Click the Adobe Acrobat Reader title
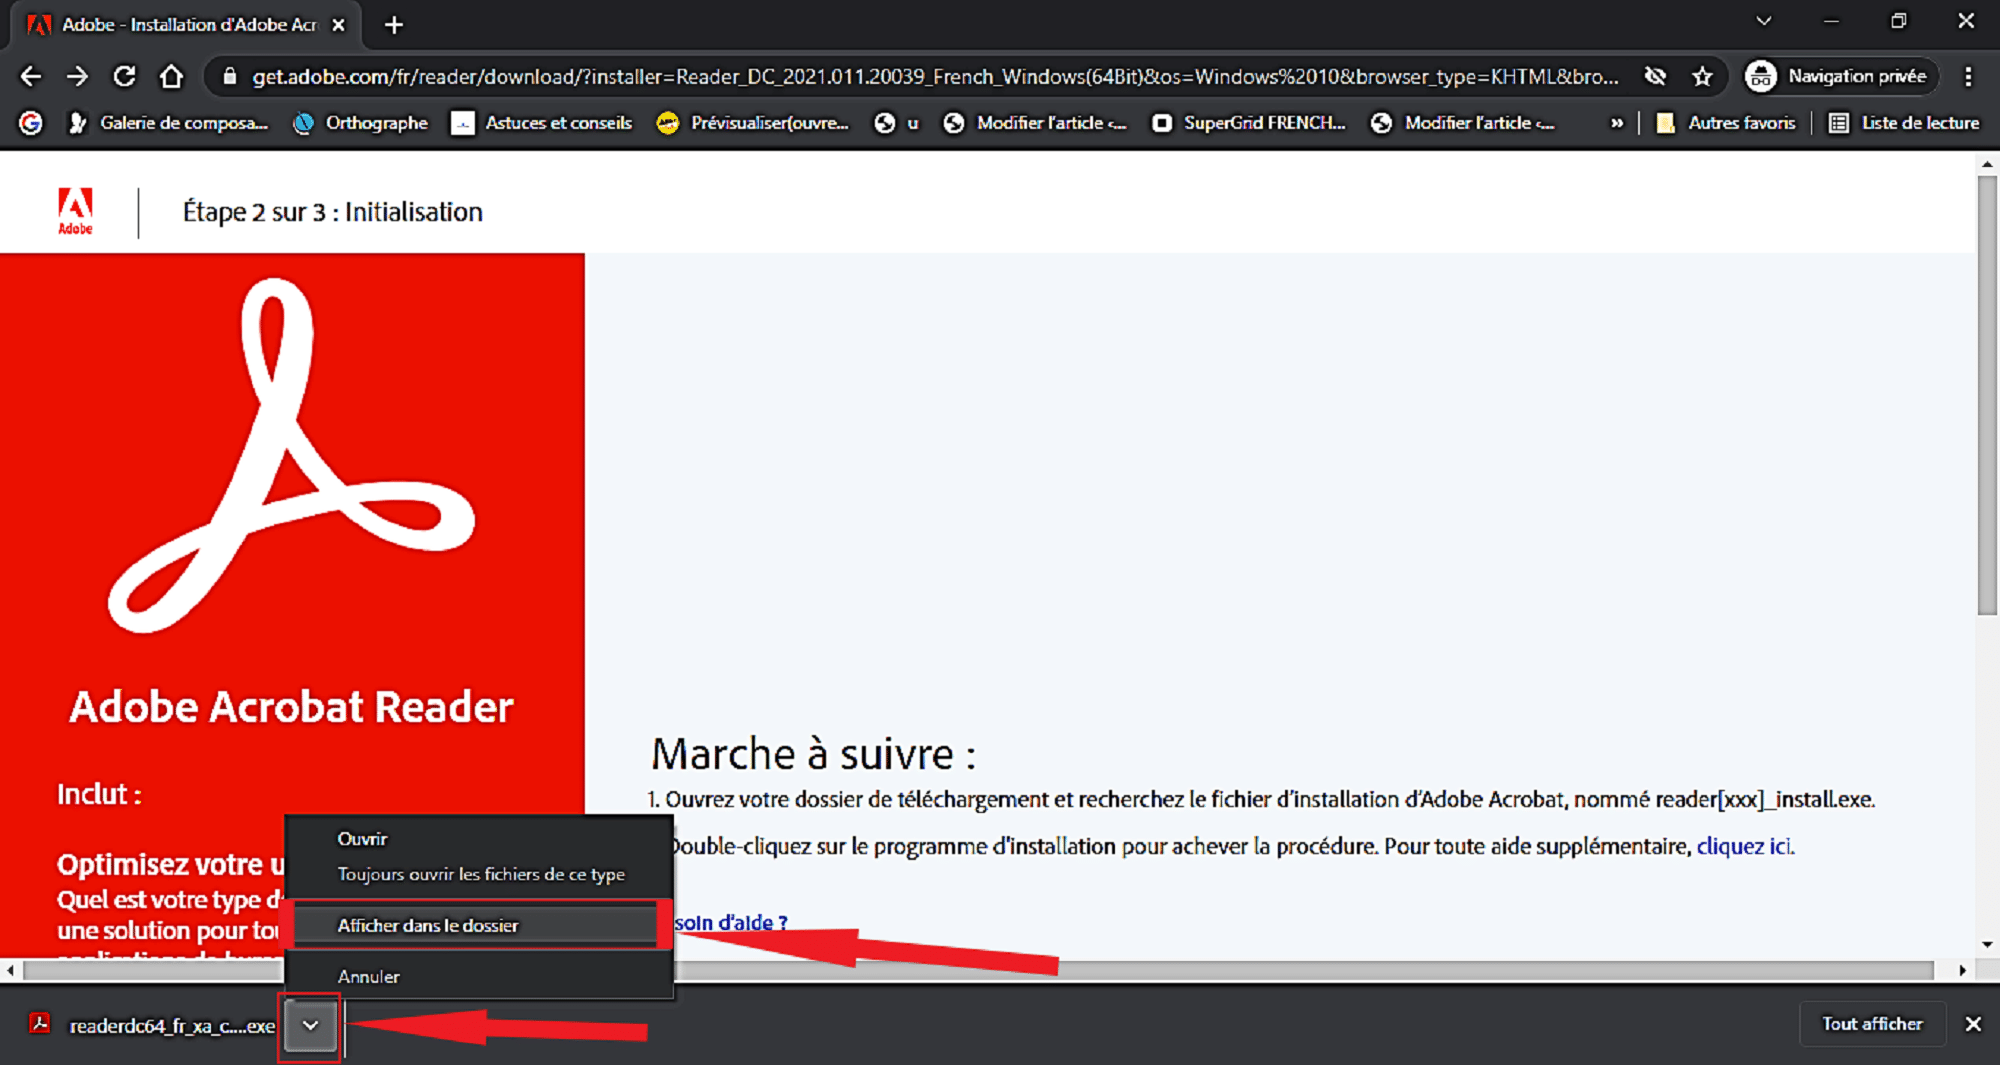2000x1065 pixels. [x=291, y=707]
